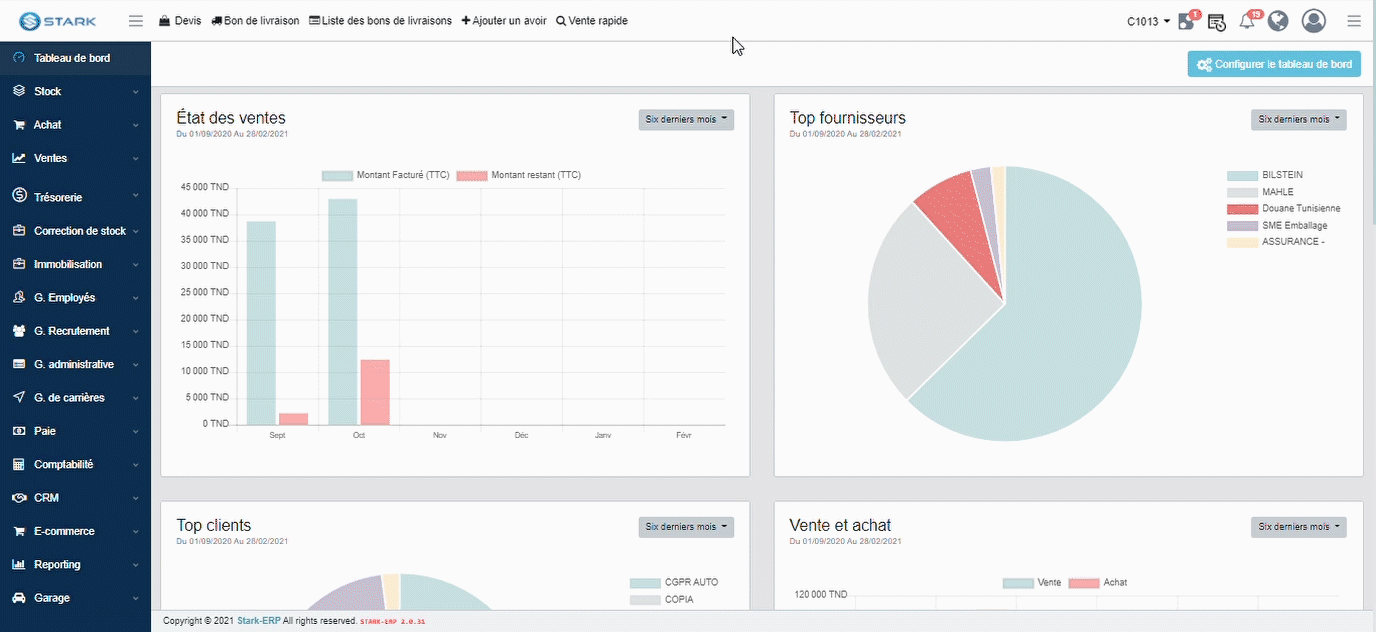Open Bon de livraison shortcut
1376x632 pixels.
click(x=255, y=21)
